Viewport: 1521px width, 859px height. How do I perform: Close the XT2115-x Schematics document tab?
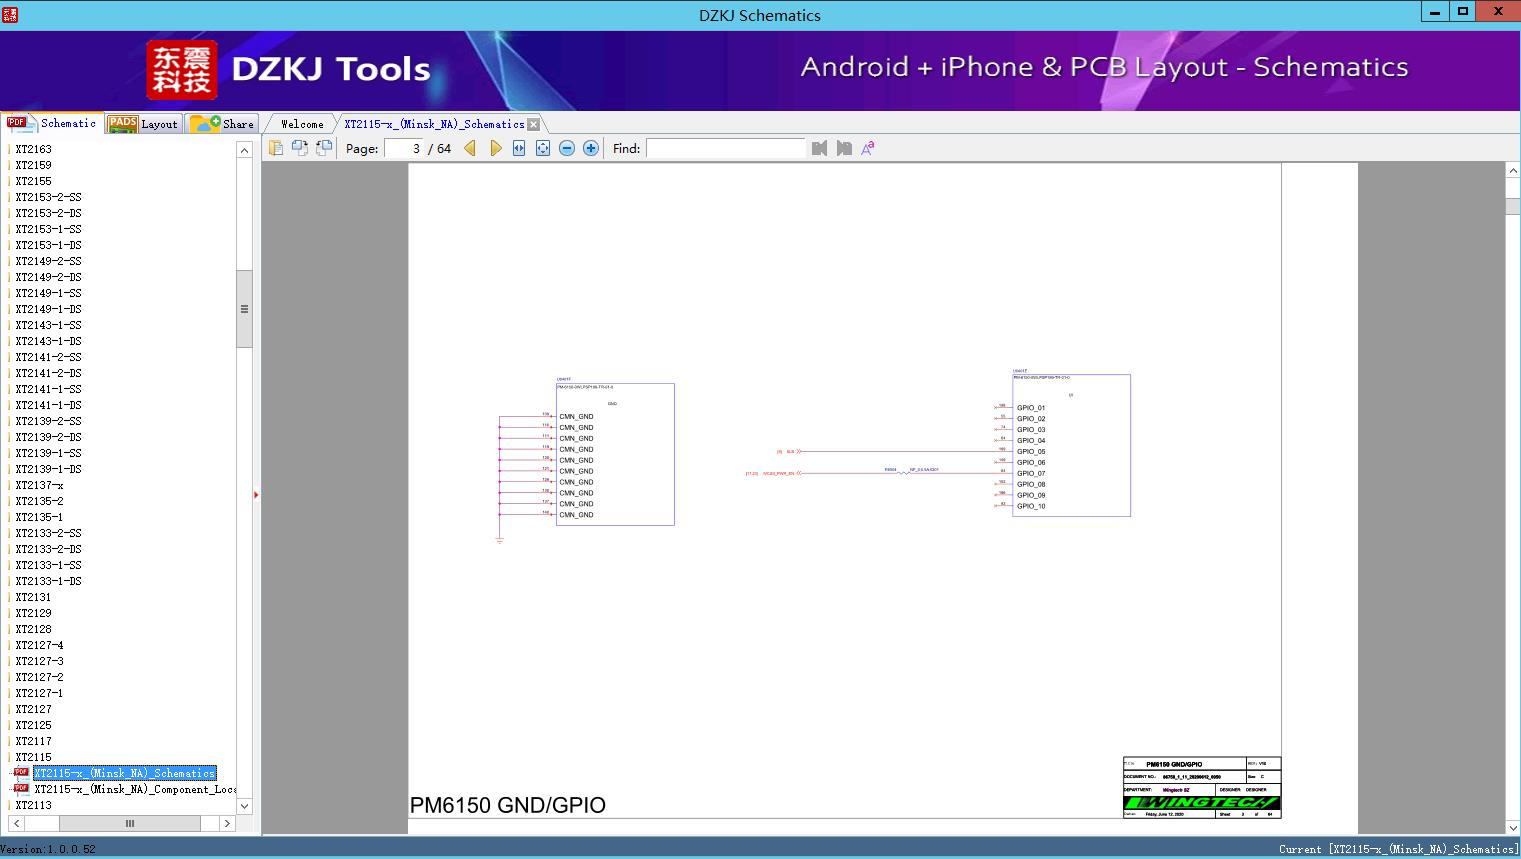pyautogui.click(x=534, y=124)
